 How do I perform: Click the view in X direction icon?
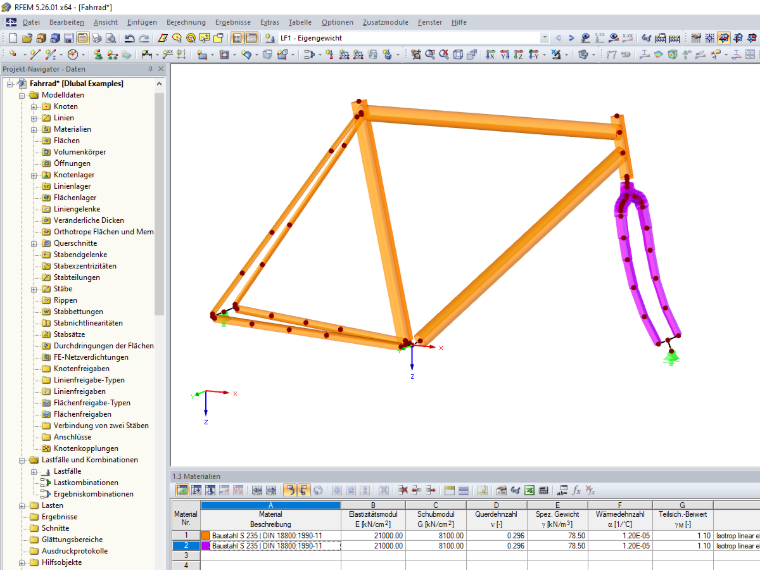click(491, 55)
